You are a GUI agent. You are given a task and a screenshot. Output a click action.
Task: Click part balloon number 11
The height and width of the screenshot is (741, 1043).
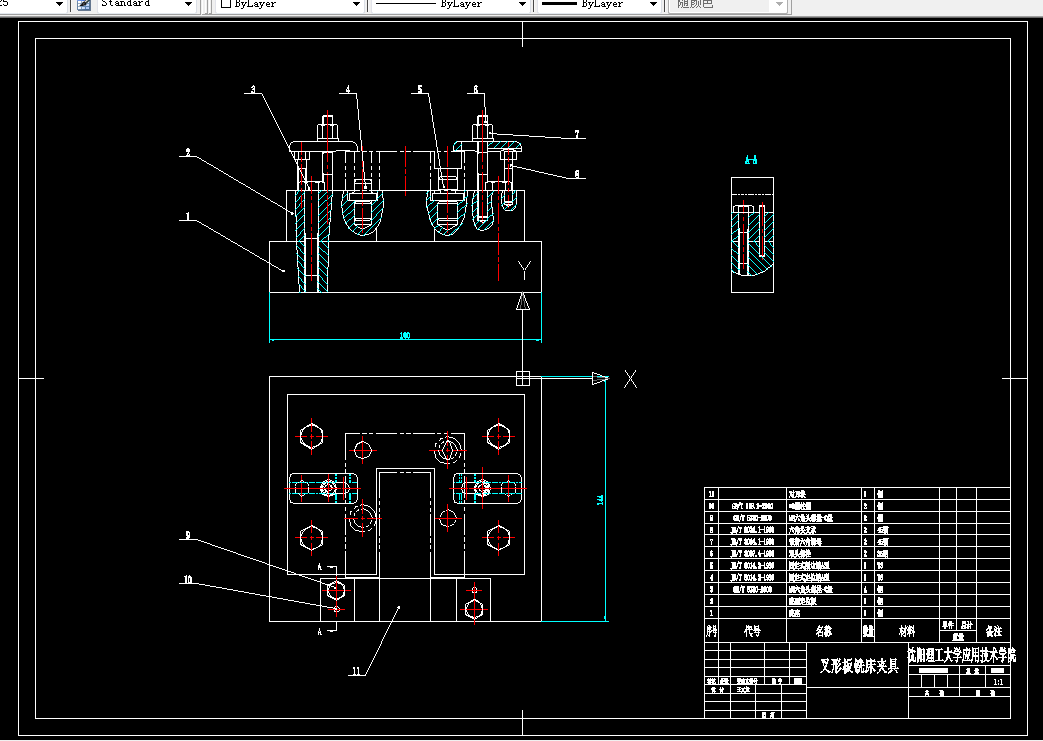pyautogui.click(x=356, y=671)
